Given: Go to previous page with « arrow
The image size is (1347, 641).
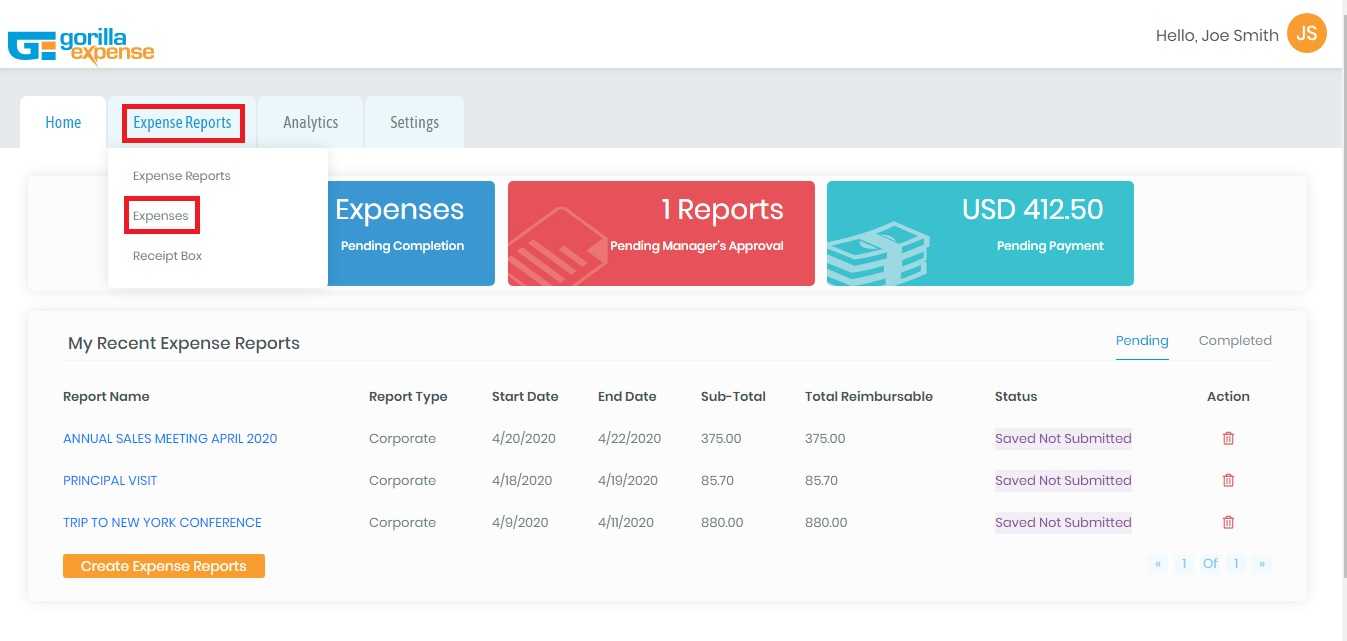Looking at the screenshot, I should [x=1158, y=564].
